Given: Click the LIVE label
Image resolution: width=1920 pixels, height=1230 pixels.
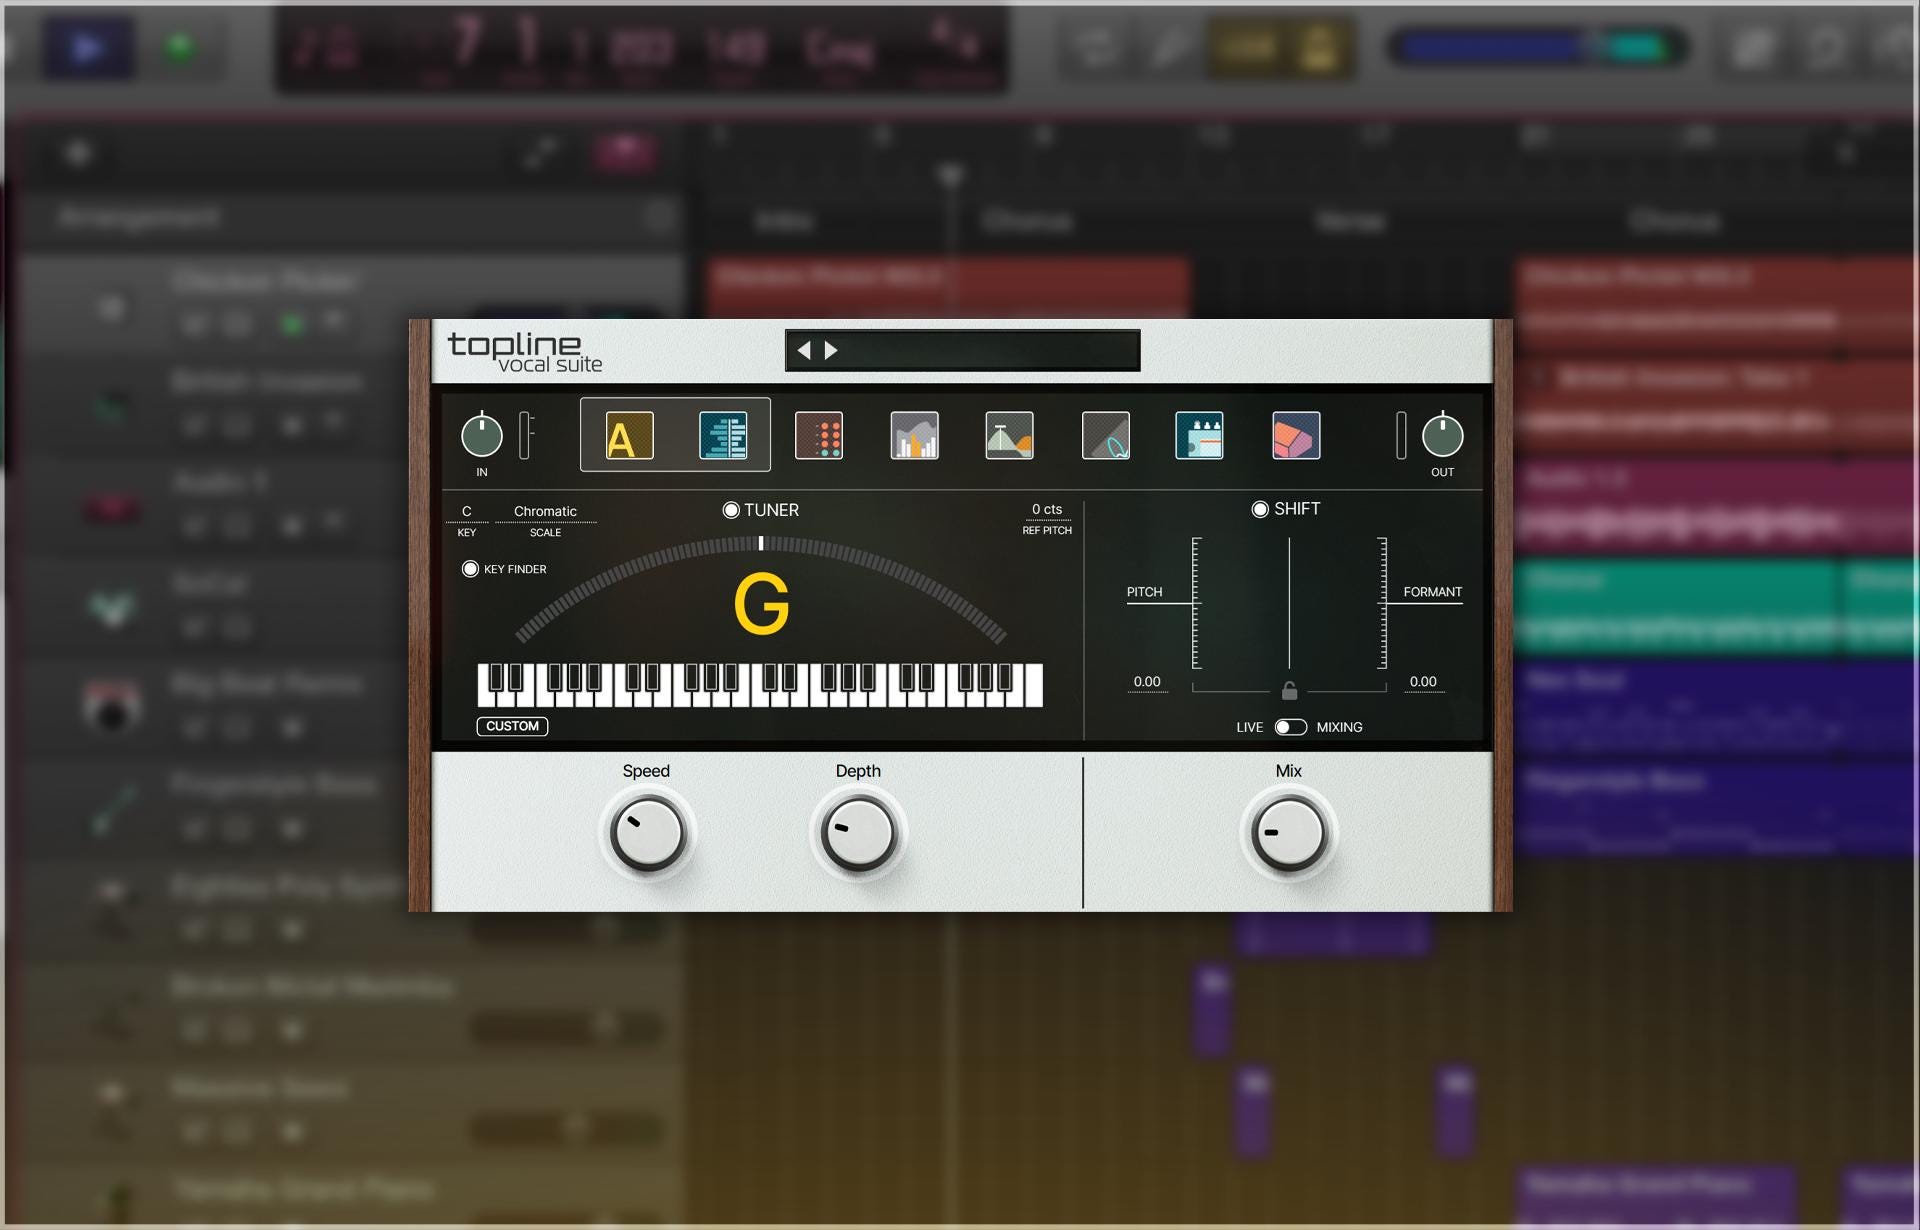Looking at the screenshot, I should click(1250, 727).
